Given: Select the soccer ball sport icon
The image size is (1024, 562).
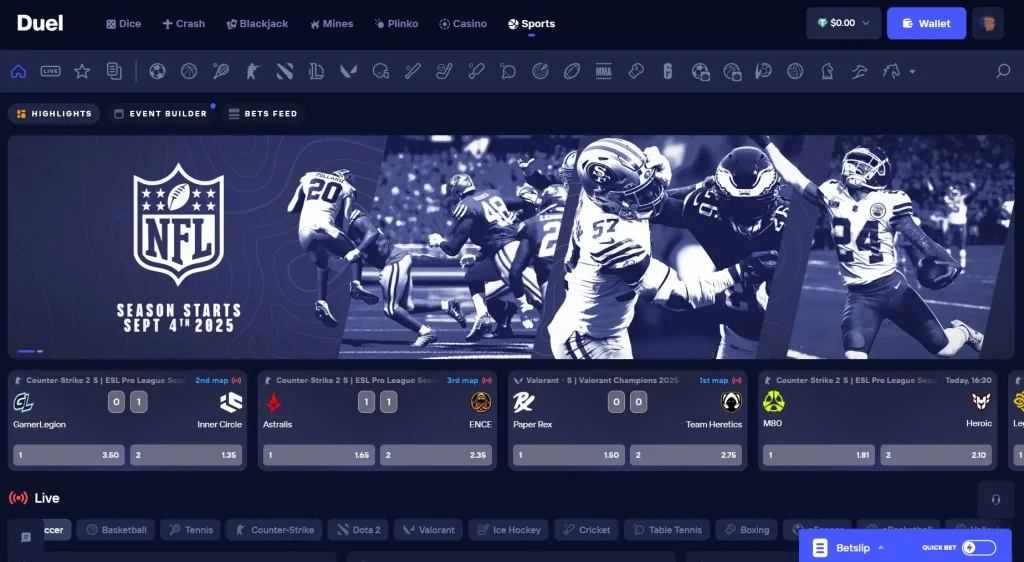Looking at the screenshot, I should [157, 71].
